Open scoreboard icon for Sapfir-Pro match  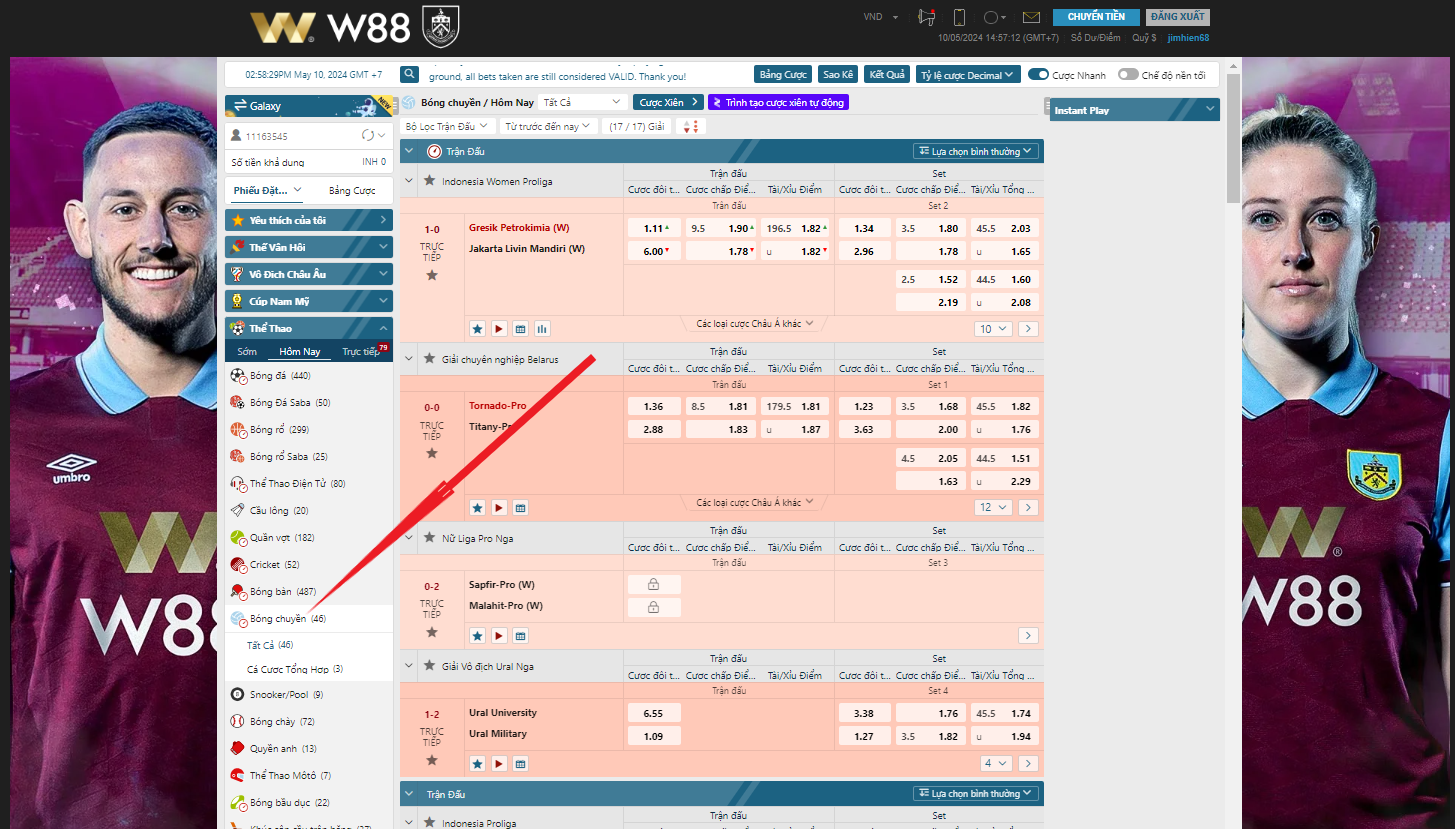520,635
